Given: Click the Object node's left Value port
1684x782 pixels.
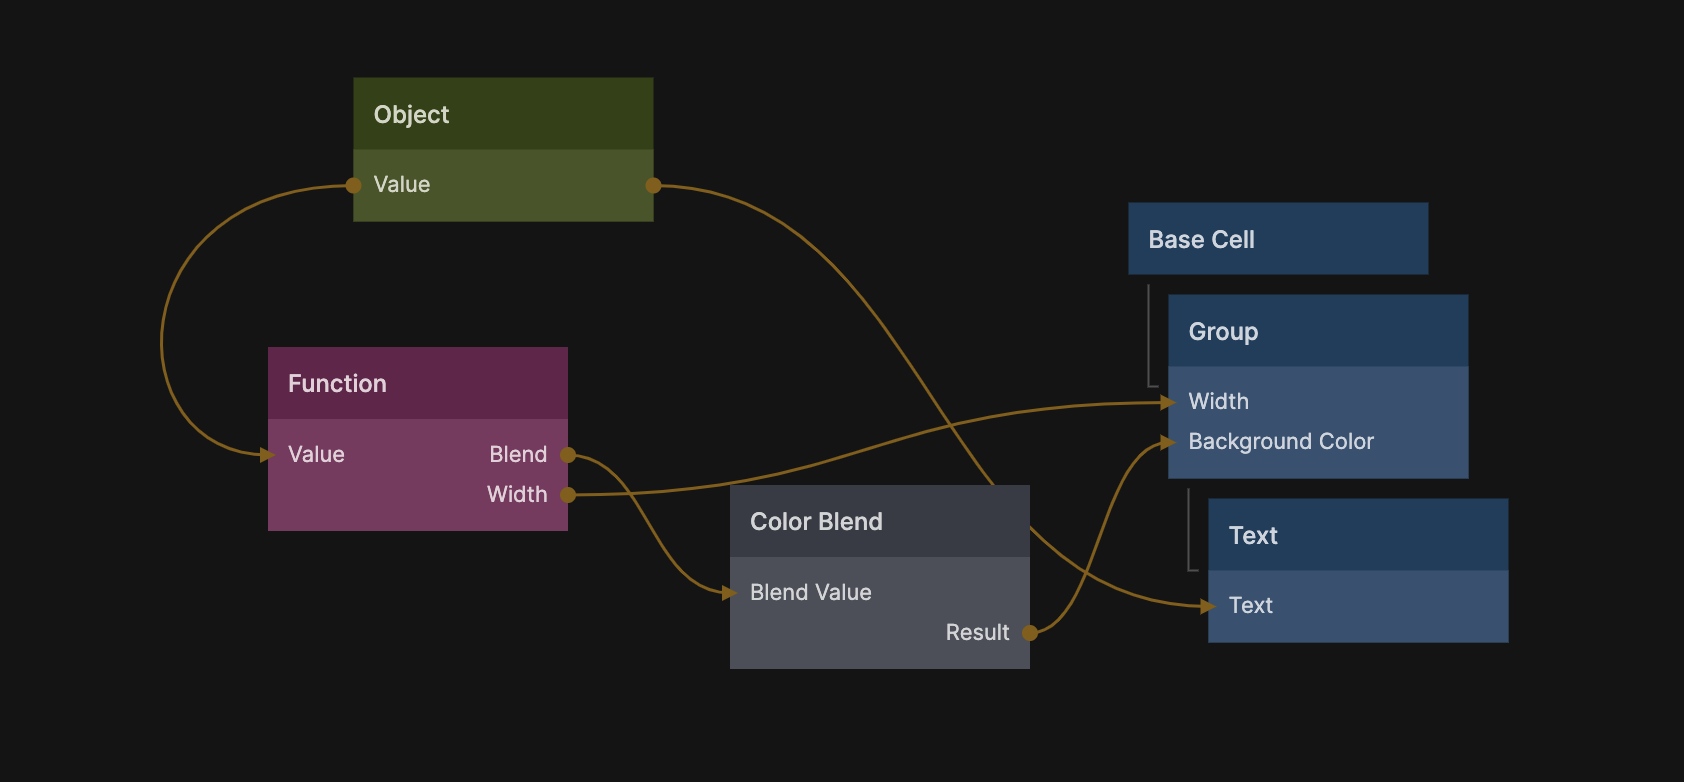Looking at the screenshot, I should pos(354,185).
